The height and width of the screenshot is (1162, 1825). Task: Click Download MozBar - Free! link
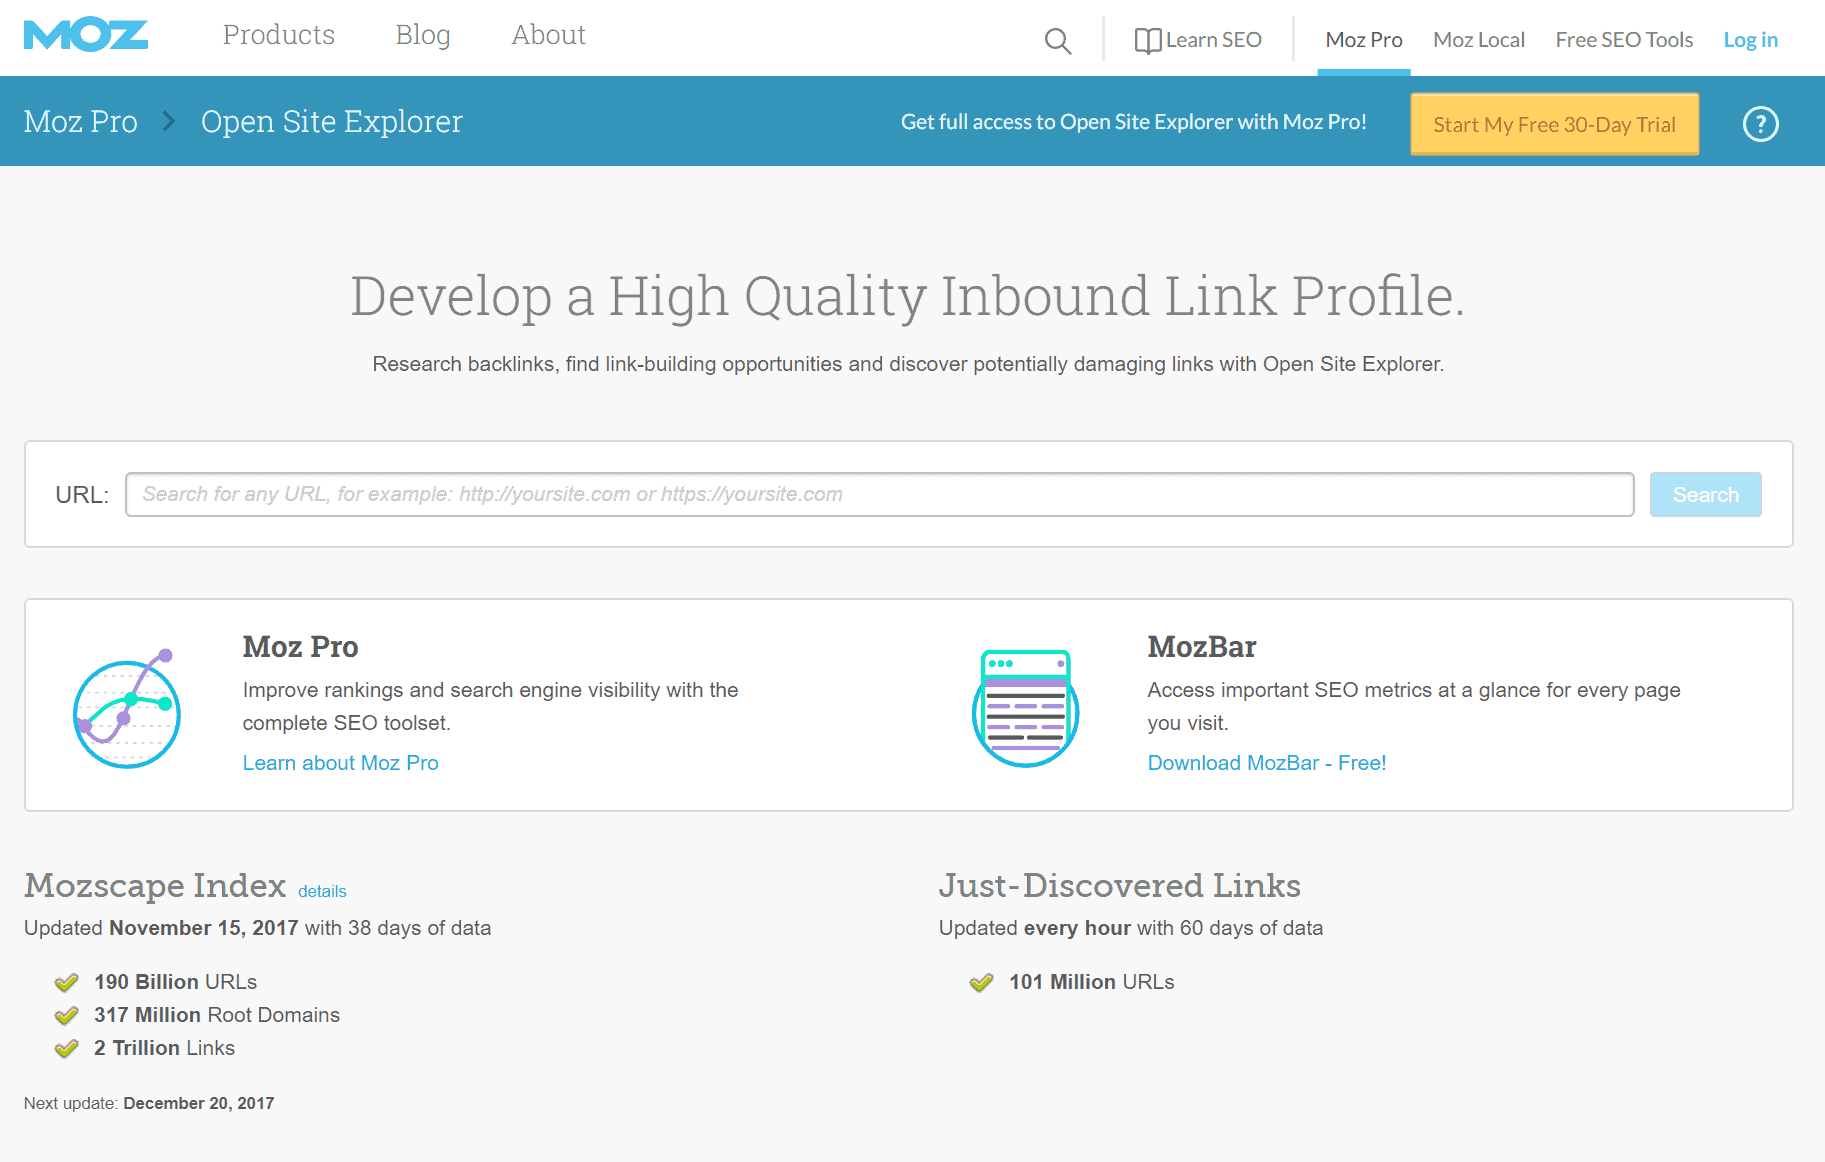pyautogui.click(x=1267, y=763)
